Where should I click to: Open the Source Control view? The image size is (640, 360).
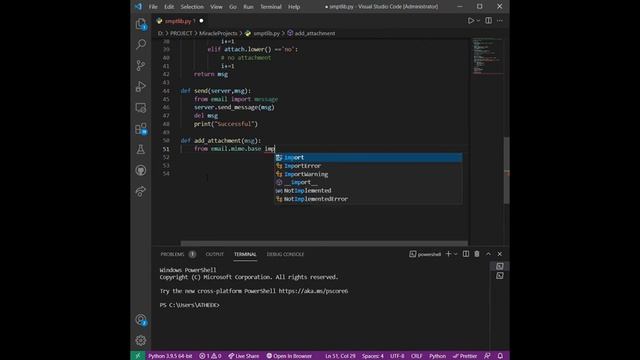[141, 65]
